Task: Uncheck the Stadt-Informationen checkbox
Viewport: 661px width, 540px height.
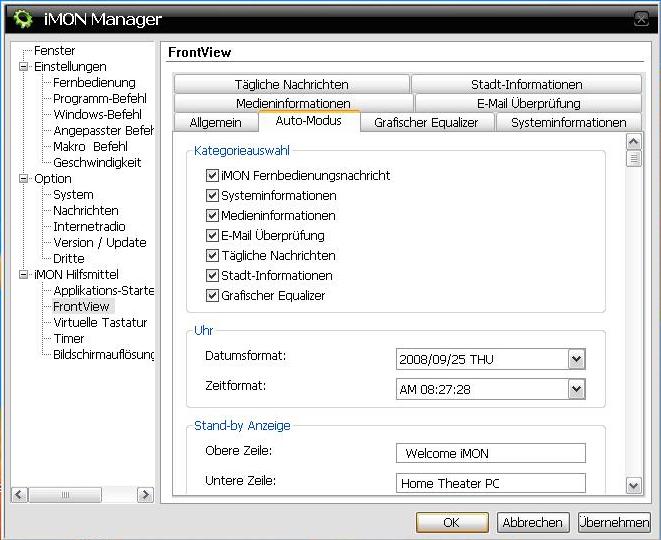Action: click(212, 275)
